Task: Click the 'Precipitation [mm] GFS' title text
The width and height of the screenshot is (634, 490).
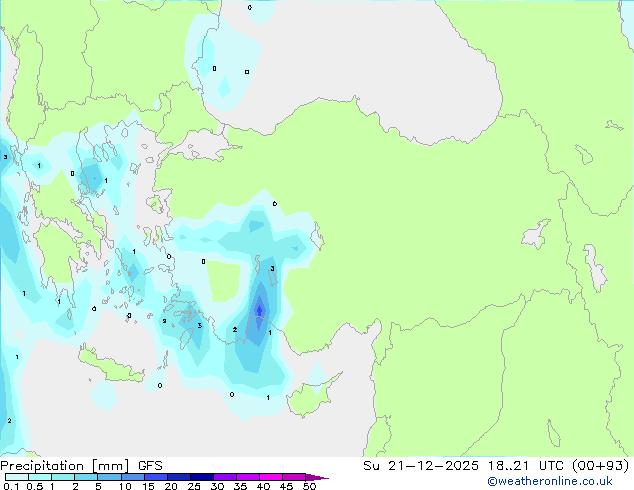Action: (x=81, y=466)
